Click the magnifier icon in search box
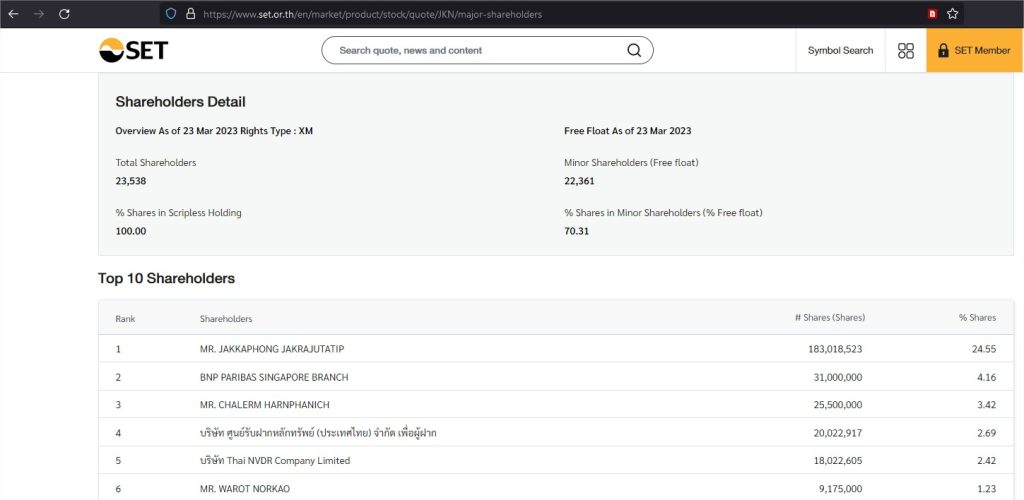The height and width of the screenshot is (500, 1024). click(x=634, y=50)
